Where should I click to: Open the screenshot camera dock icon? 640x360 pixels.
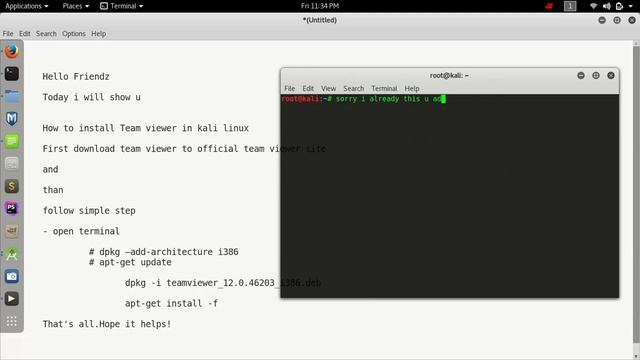coord(11,276)
